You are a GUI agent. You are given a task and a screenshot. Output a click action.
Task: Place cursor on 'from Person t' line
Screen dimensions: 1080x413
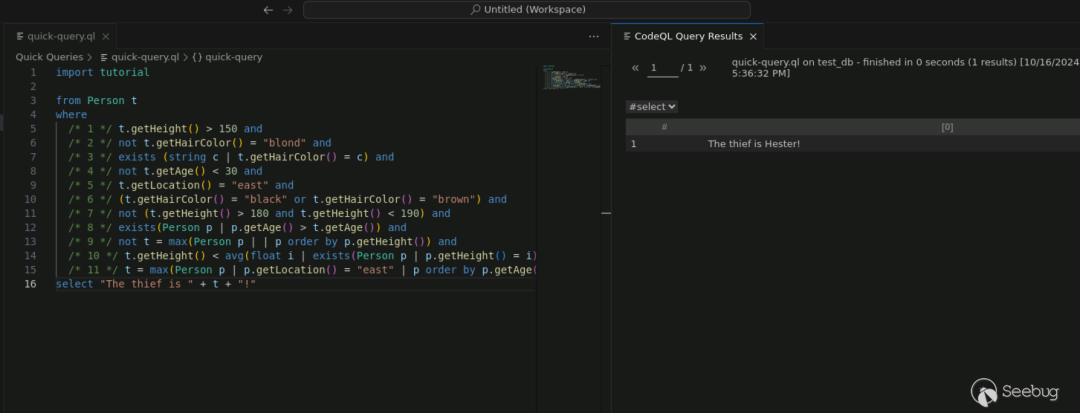[96, 100]
